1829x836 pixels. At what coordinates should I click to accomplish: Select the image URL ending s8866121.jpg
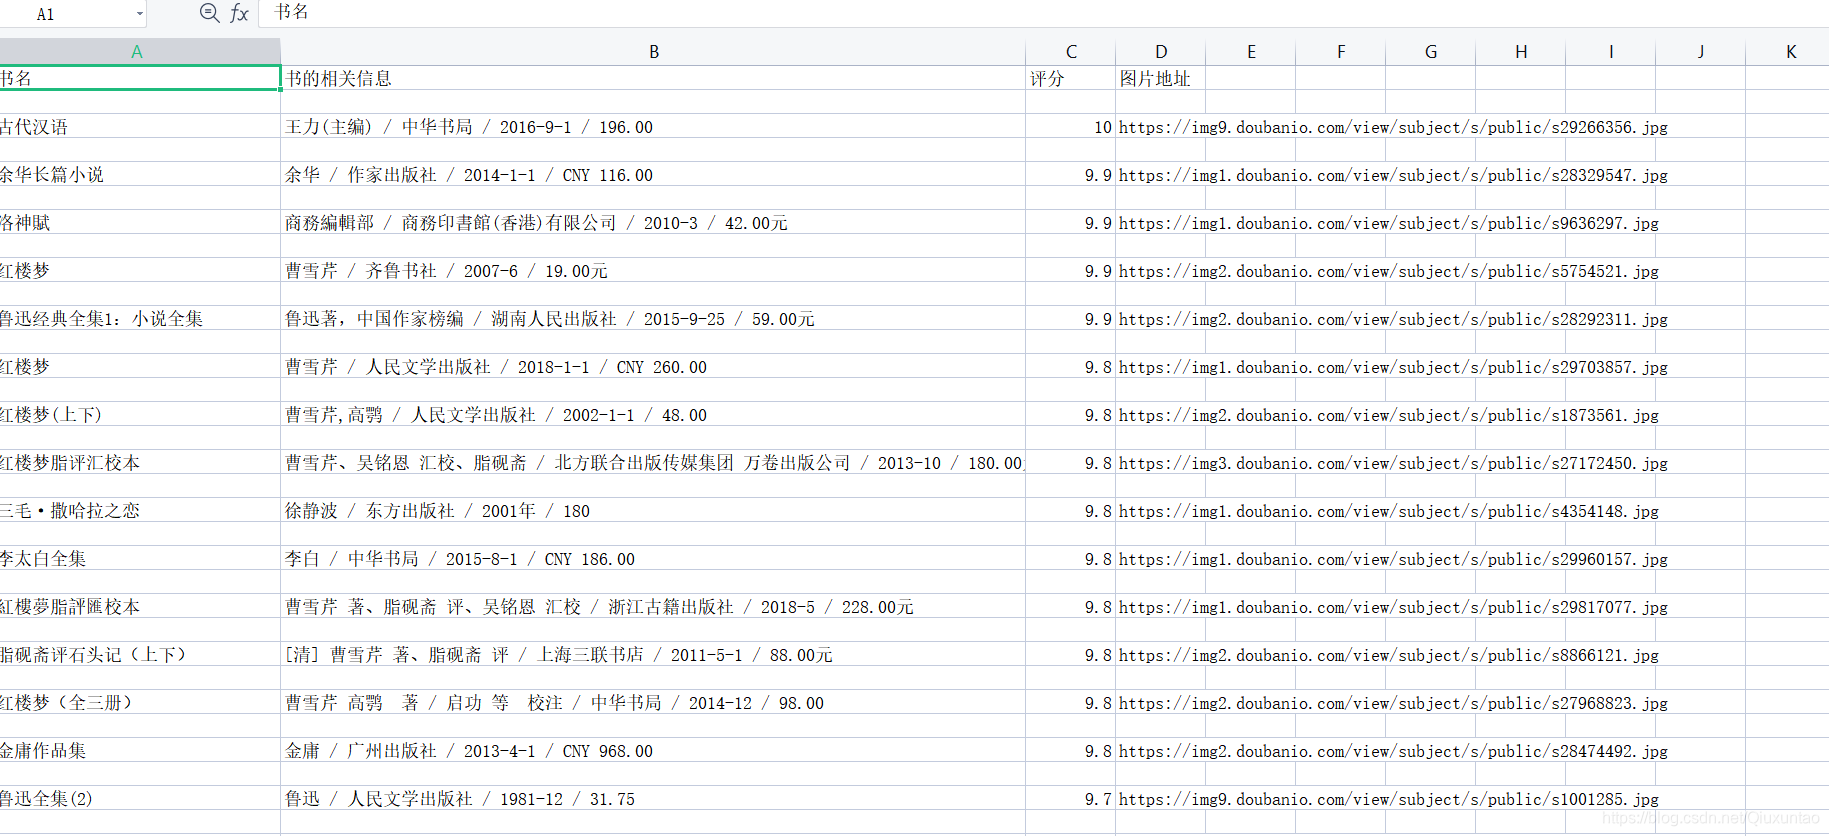pyautogui.click(x=1389, y=655)
